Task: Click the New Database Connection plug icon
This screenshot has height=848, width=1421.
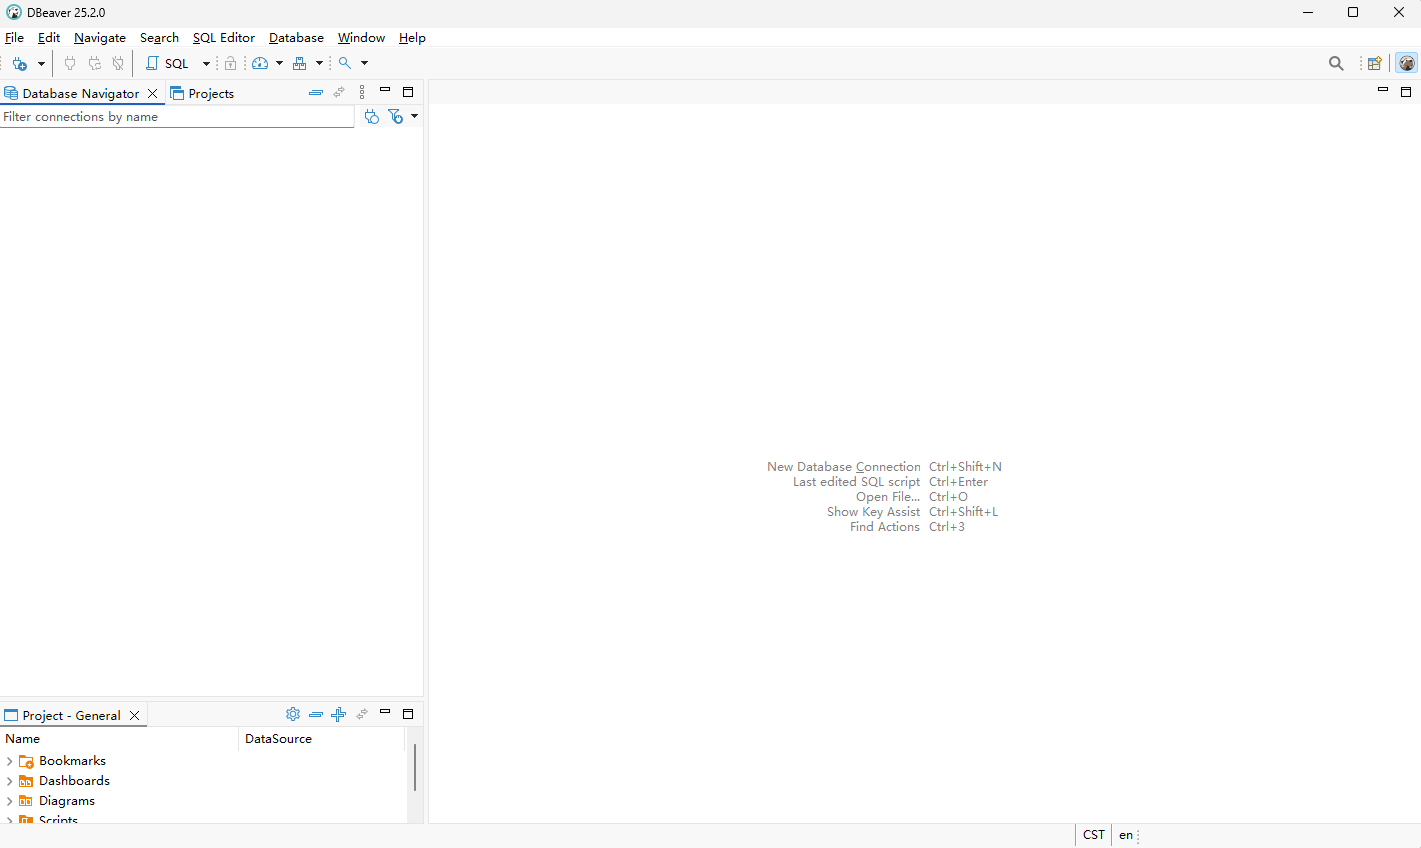Action: (x=20, y=63)
